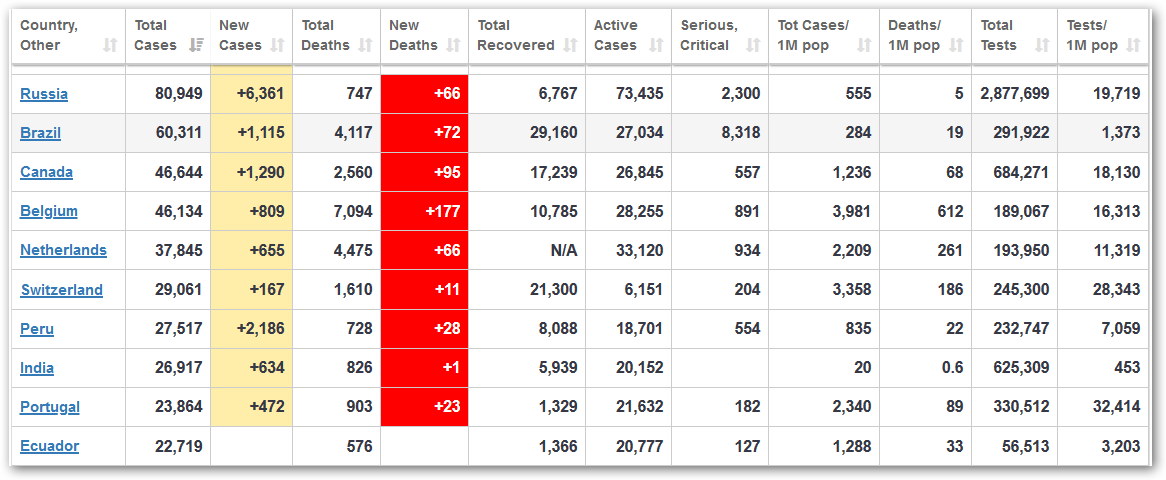This screenshot has height=480, width=1166.
Task: Sort by Total Recovered arrows
Action: click(570, 46)
